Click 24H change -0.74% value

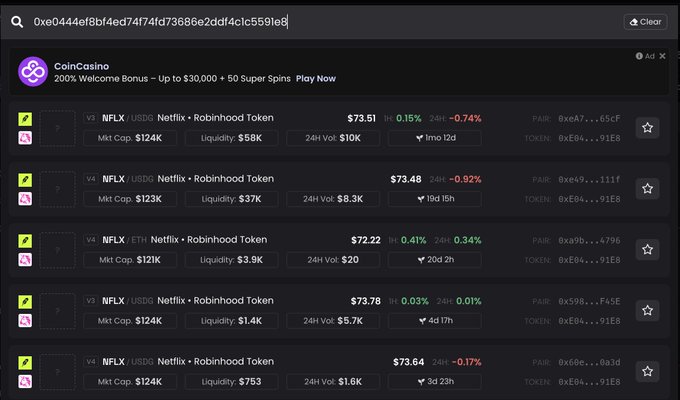[465, 118]
